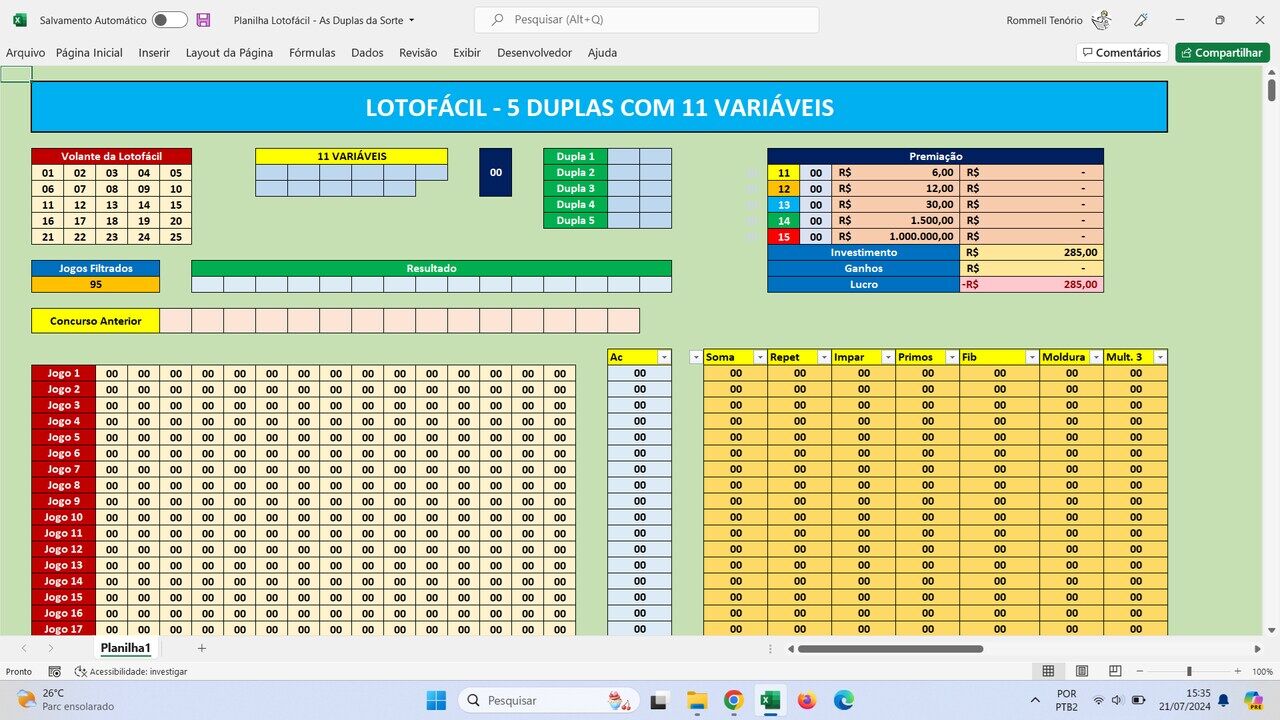Open File Explorer from the taskbar
Viewport: 1280px width, 720px height.
(x=696, y=700)
